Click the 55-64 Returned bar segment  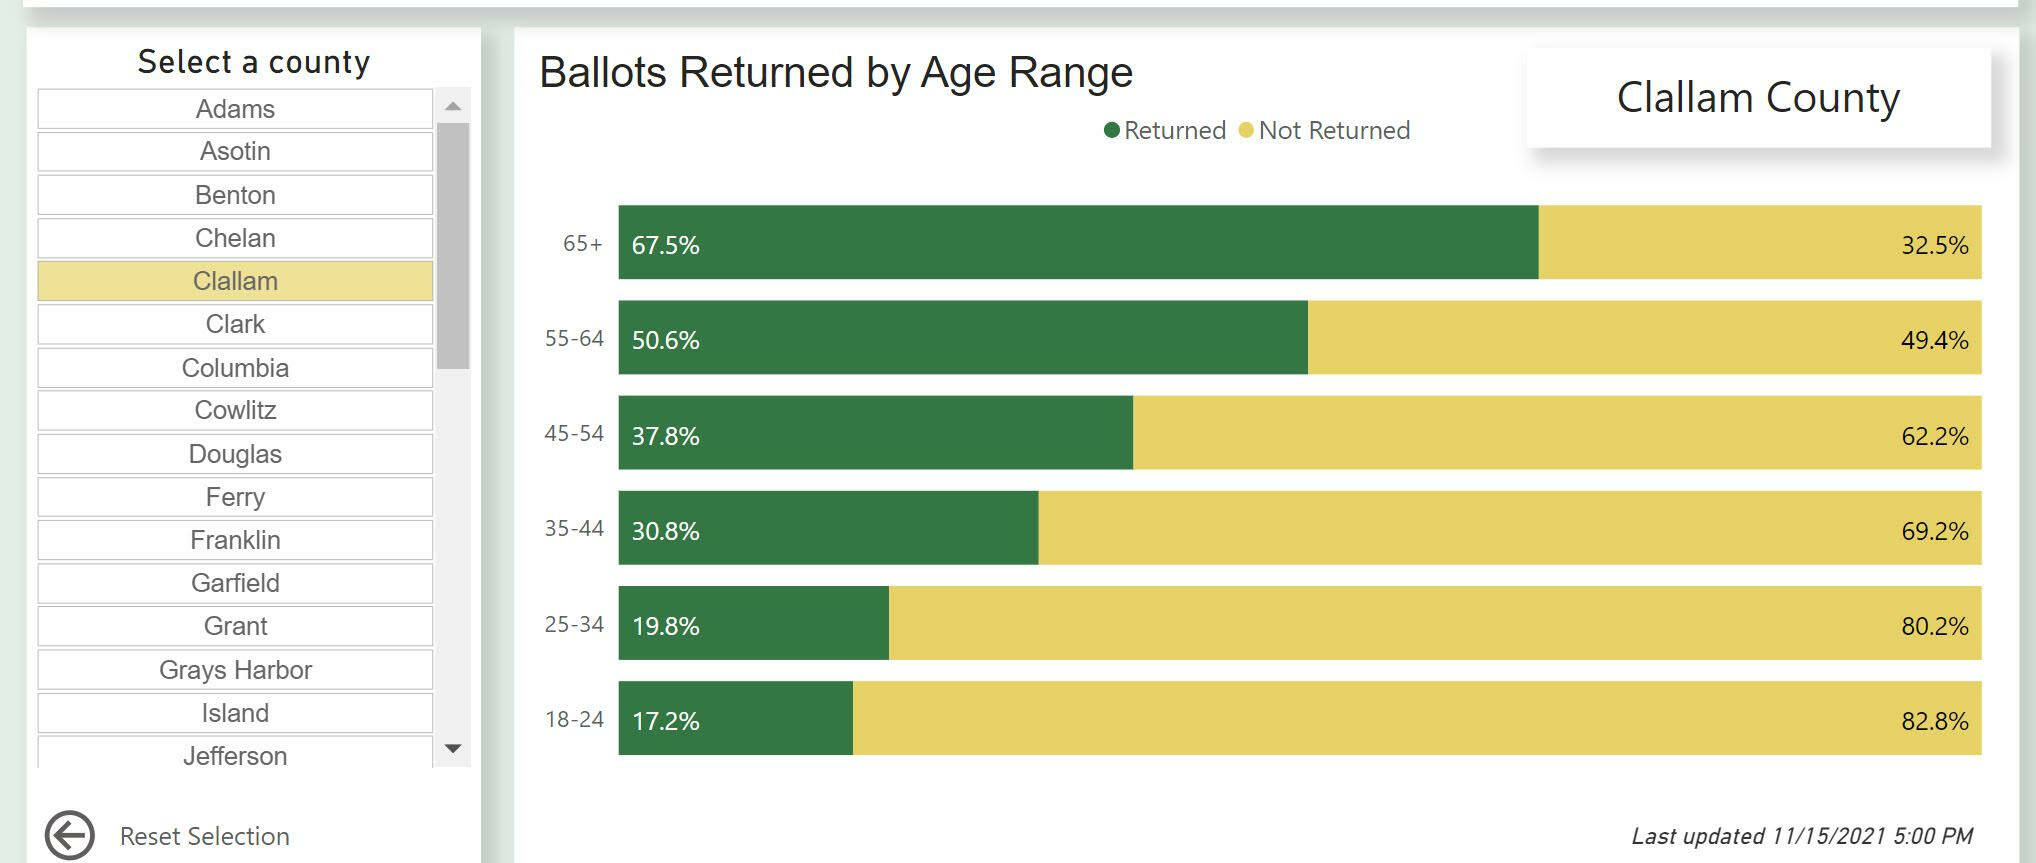(963, 338)
